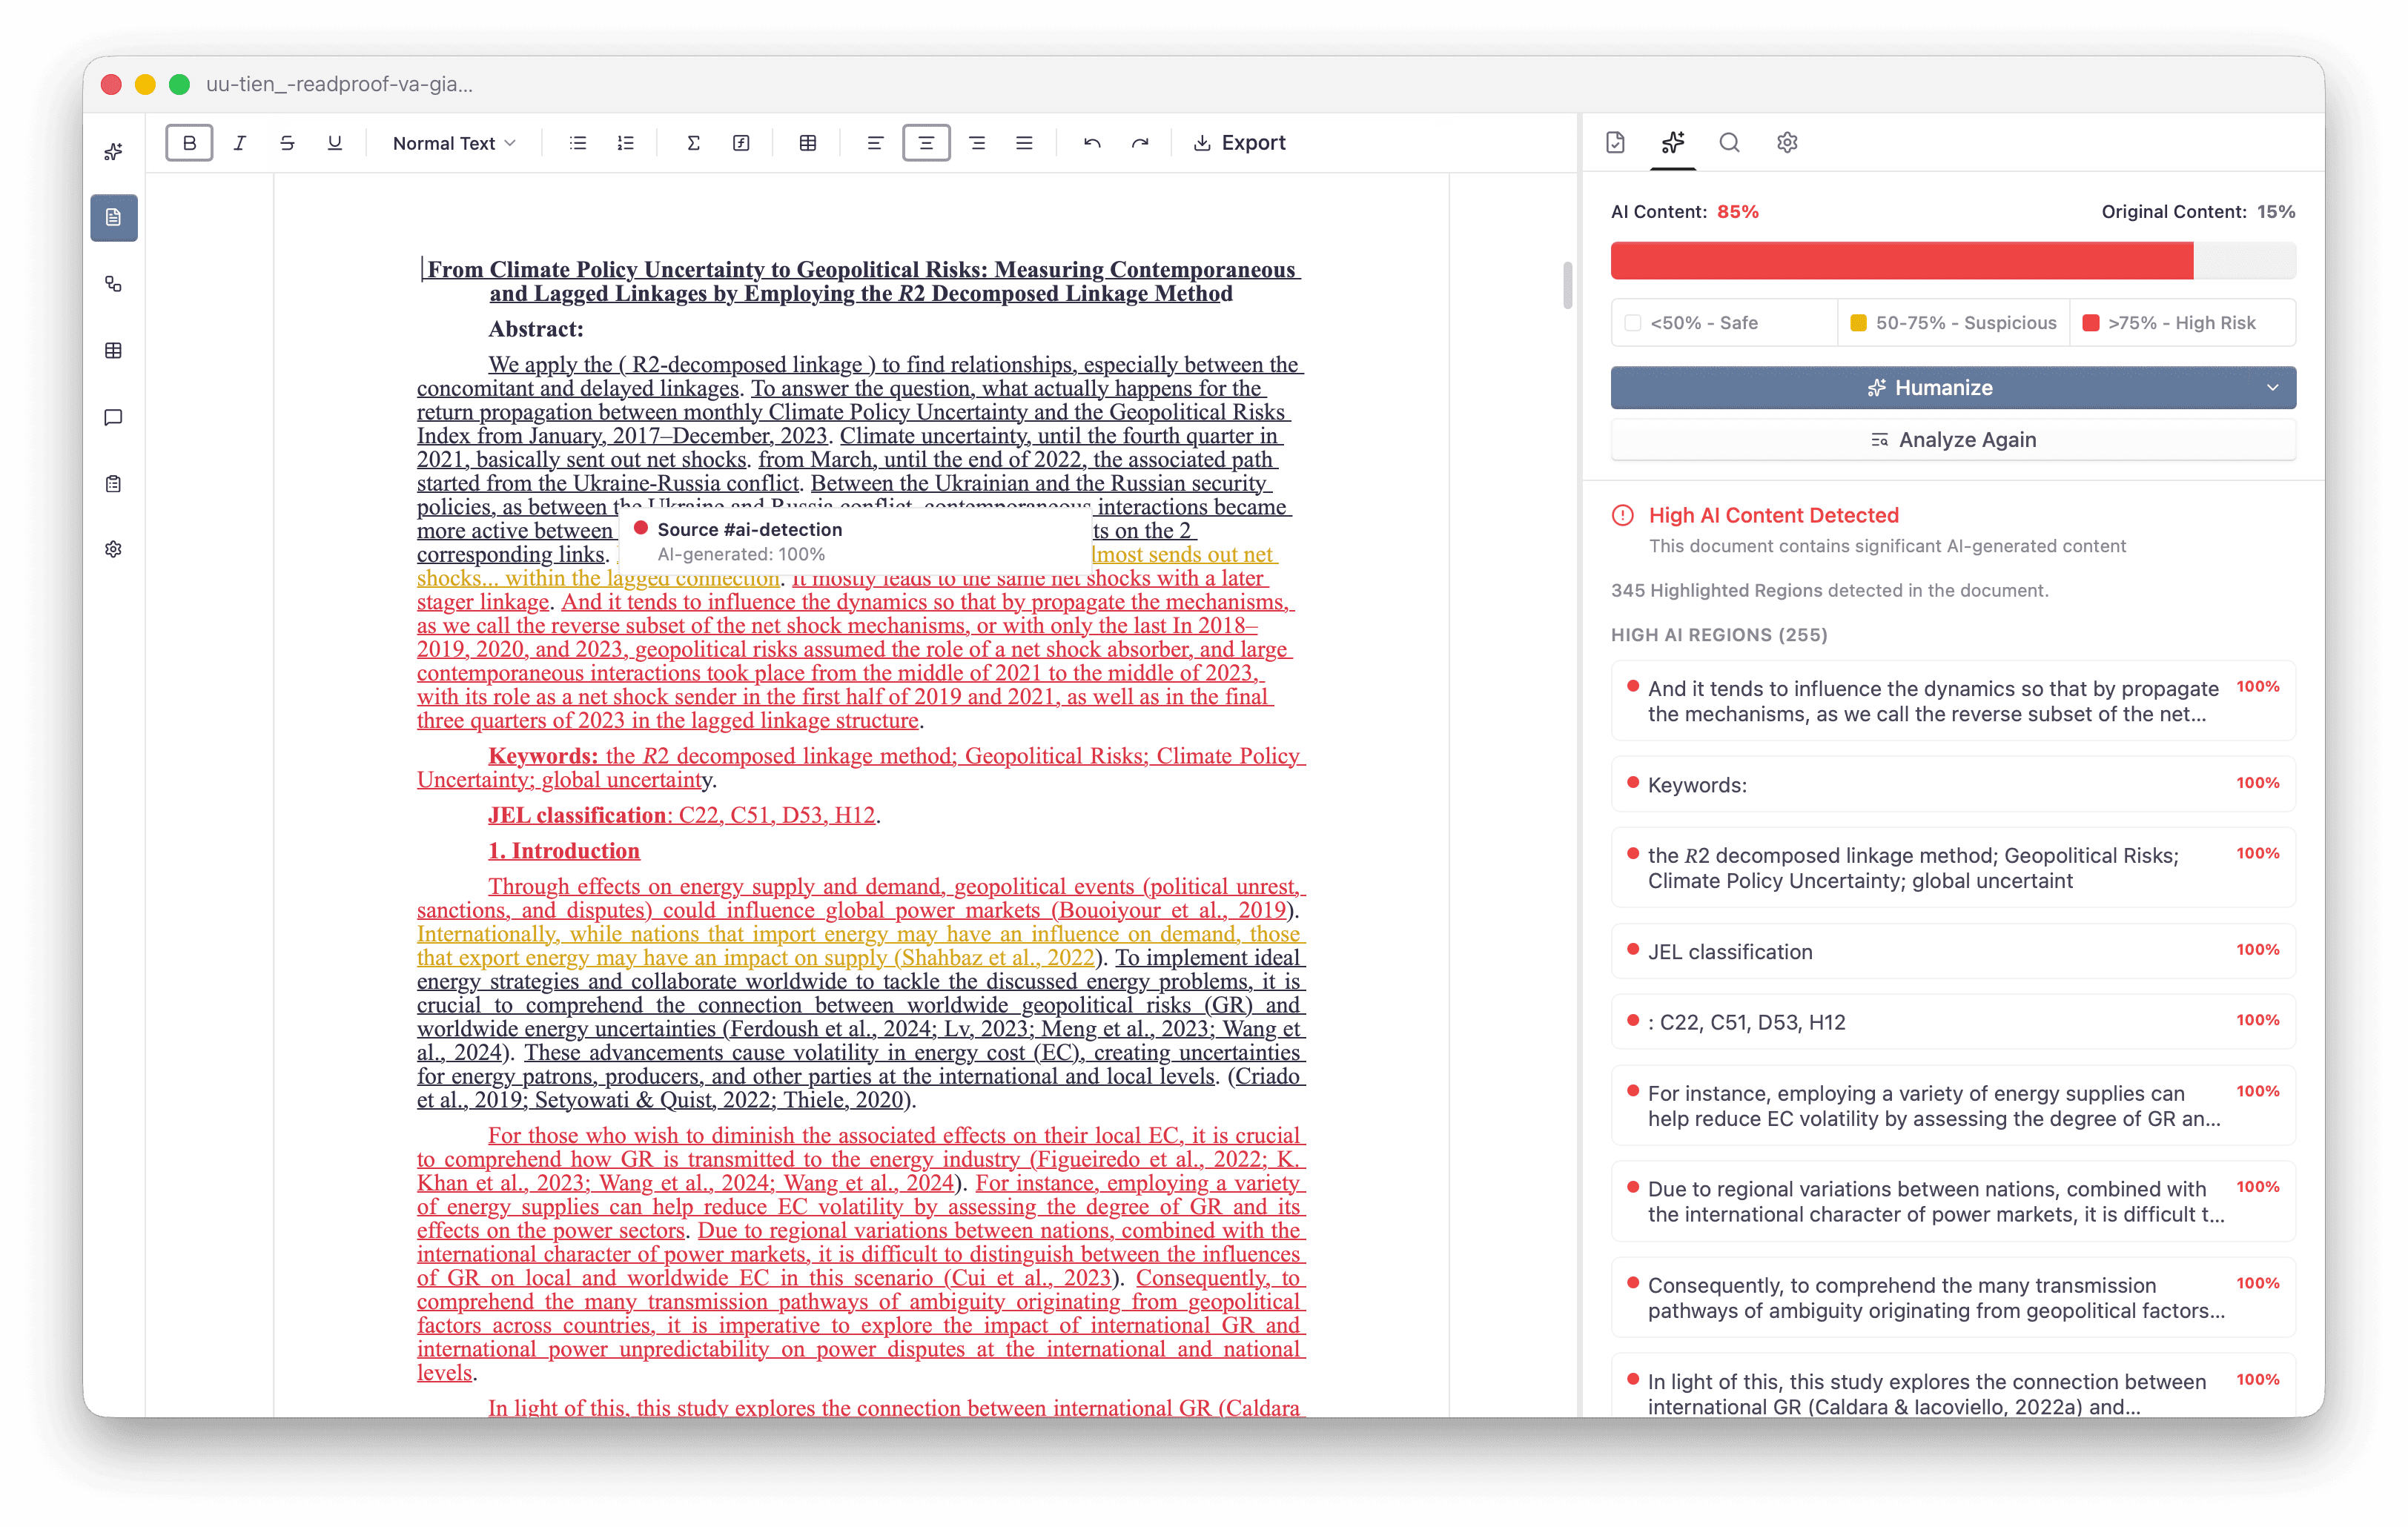
Task: Toggle underline formatting
Action: pyautogui.click(x=335, y=143)
